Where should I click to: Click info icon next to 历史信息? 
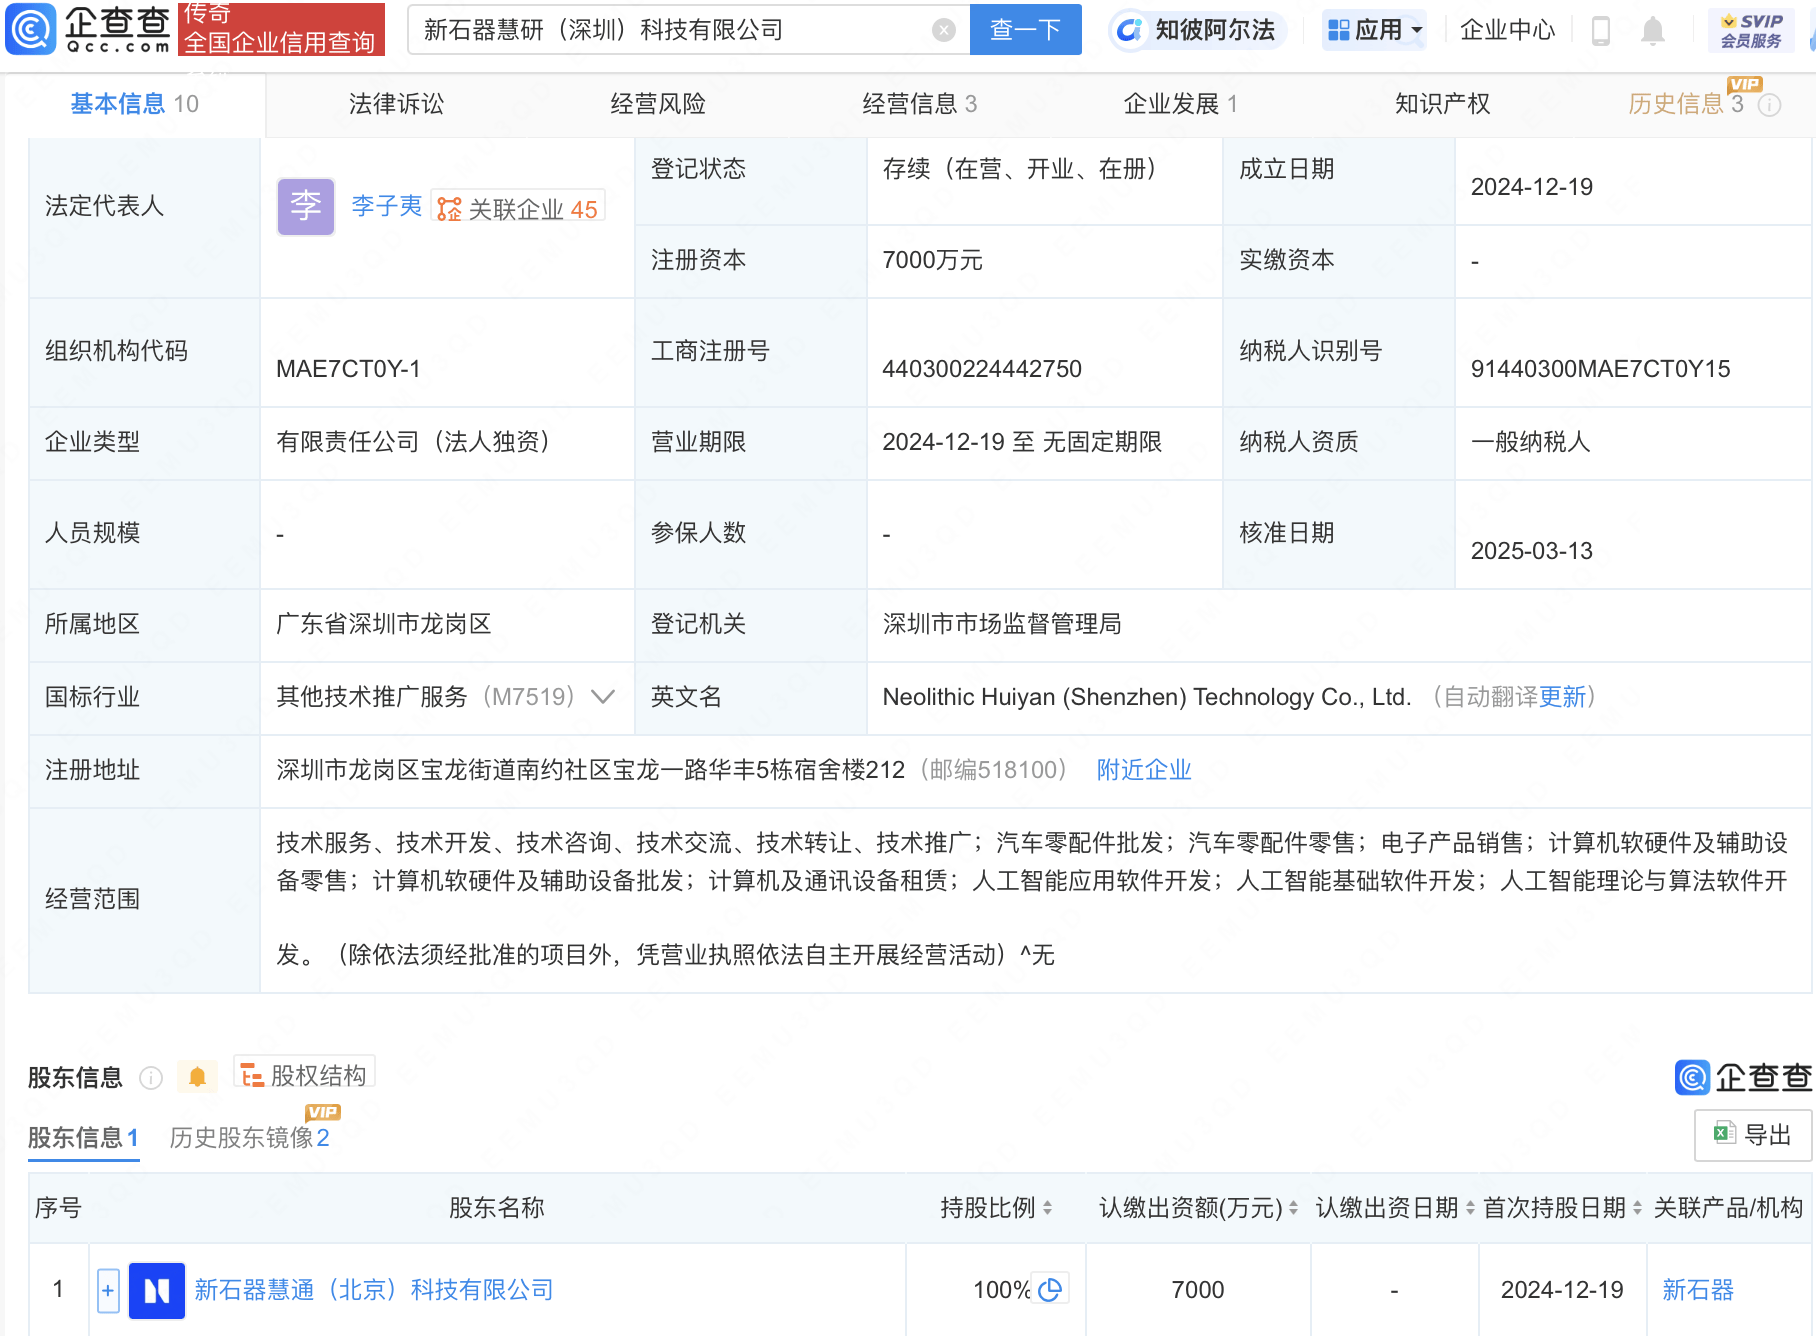pyautogui.click(x=1769, y=105)
